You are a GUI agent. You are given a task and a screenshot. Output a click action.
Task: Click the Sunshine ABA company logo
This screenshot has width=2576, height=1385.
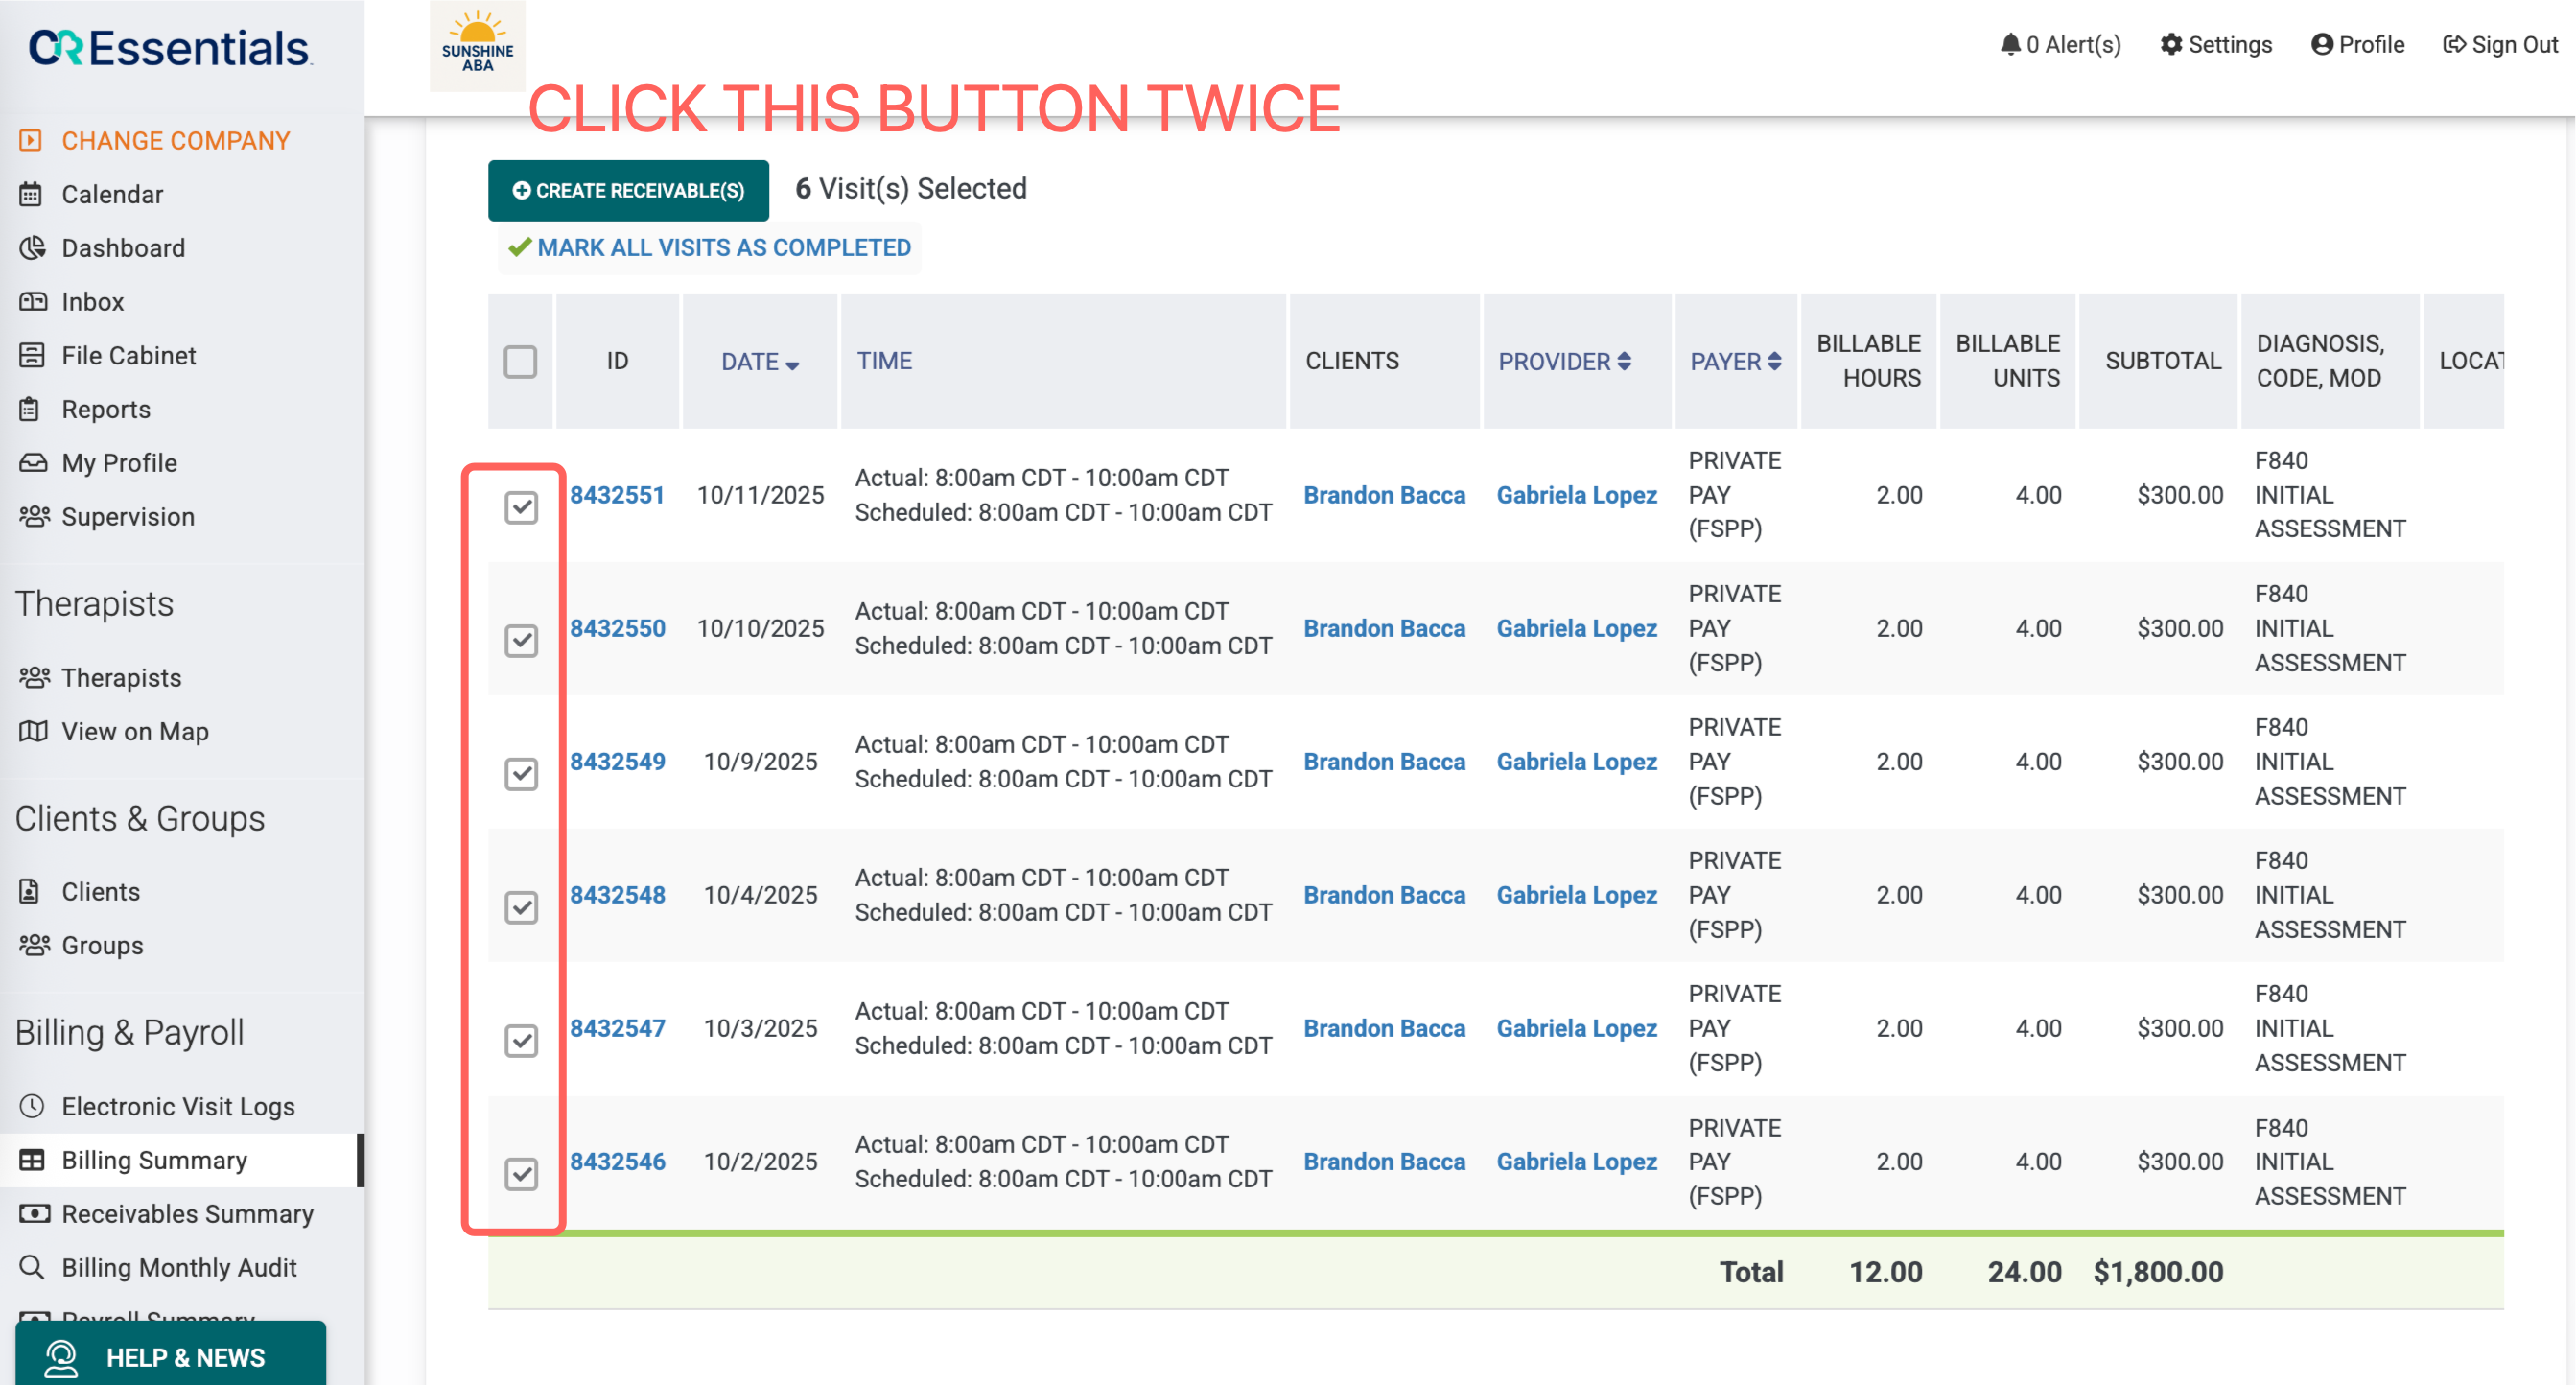click(477, 43)
